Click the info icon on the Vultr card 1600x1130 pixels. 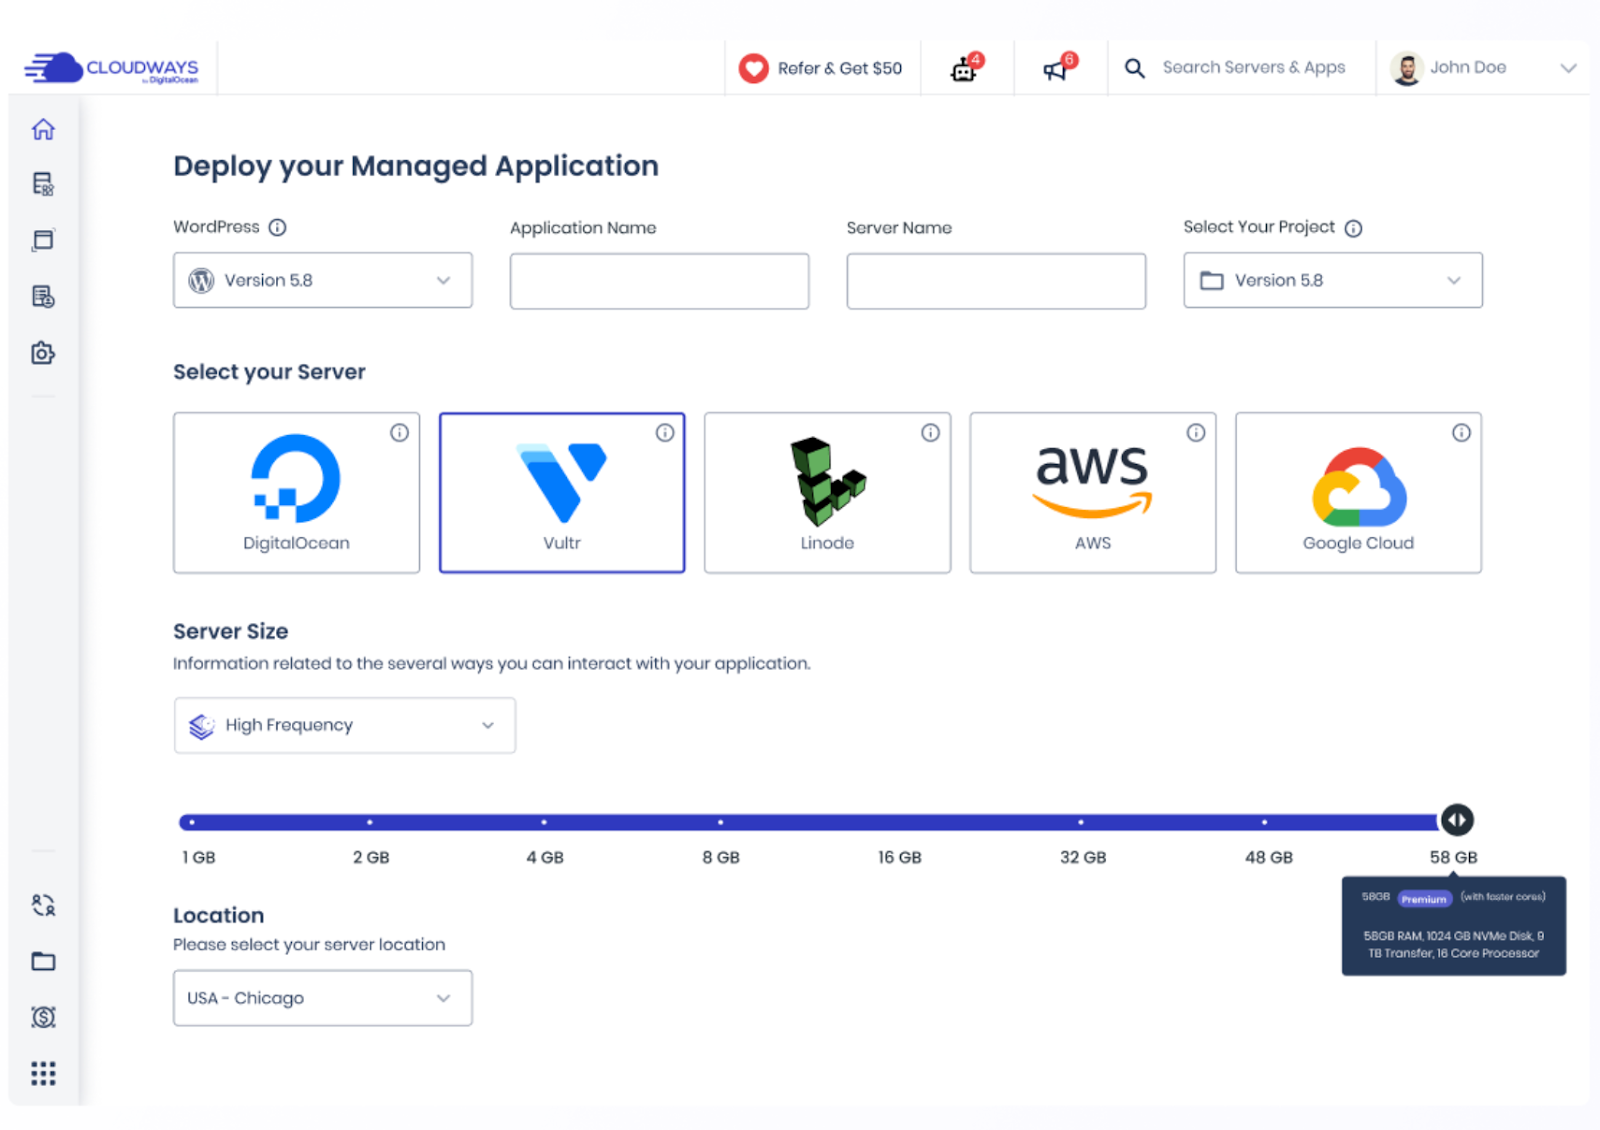click(665, 433)
